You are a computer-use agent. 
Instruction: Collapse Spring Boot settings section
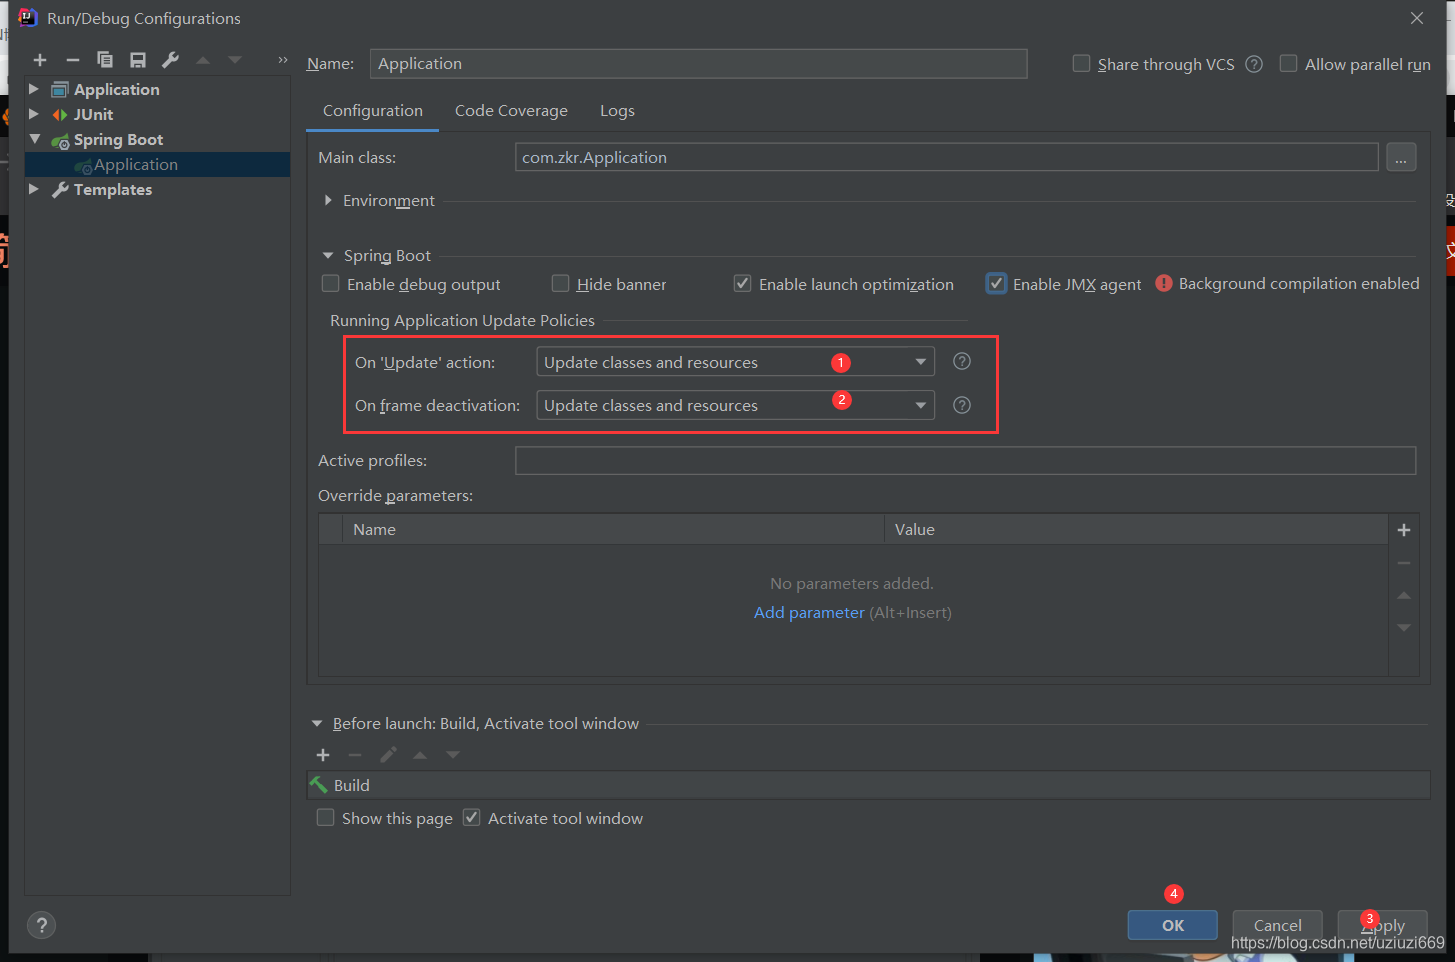click(x=328, y=255)
